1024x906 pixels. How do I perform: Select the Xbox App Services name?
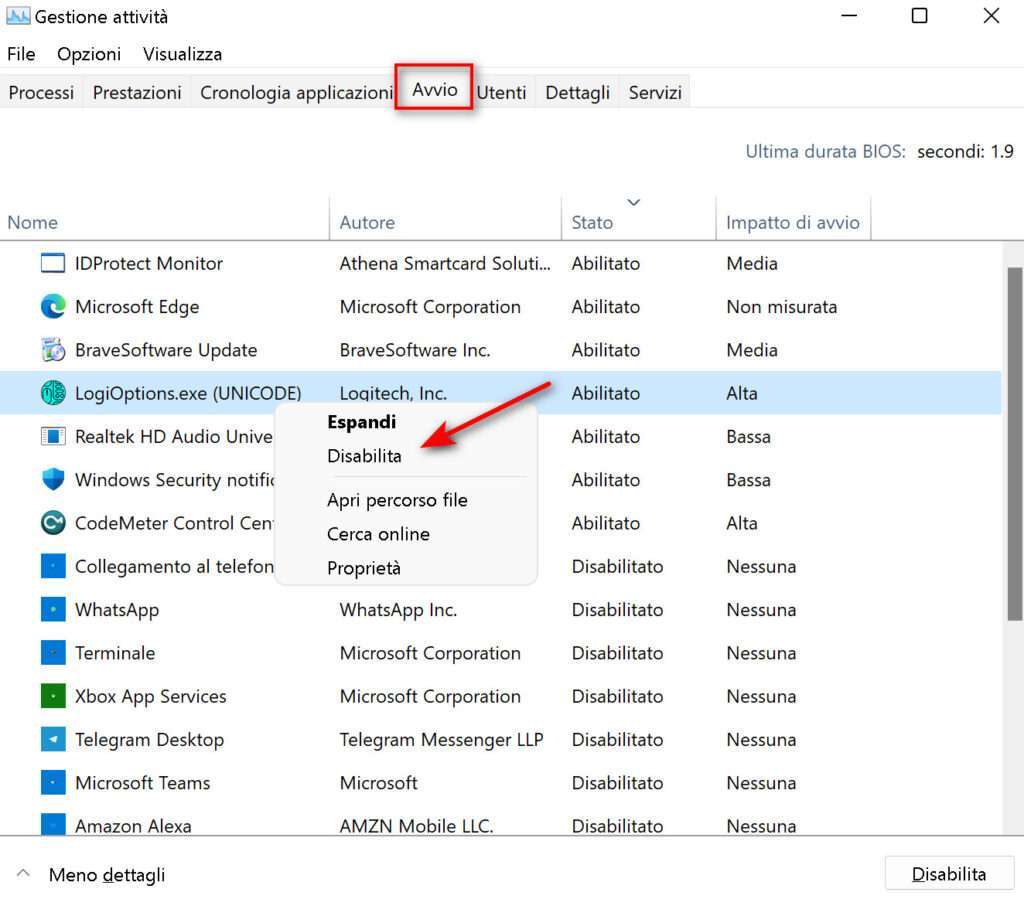point(151,696)
